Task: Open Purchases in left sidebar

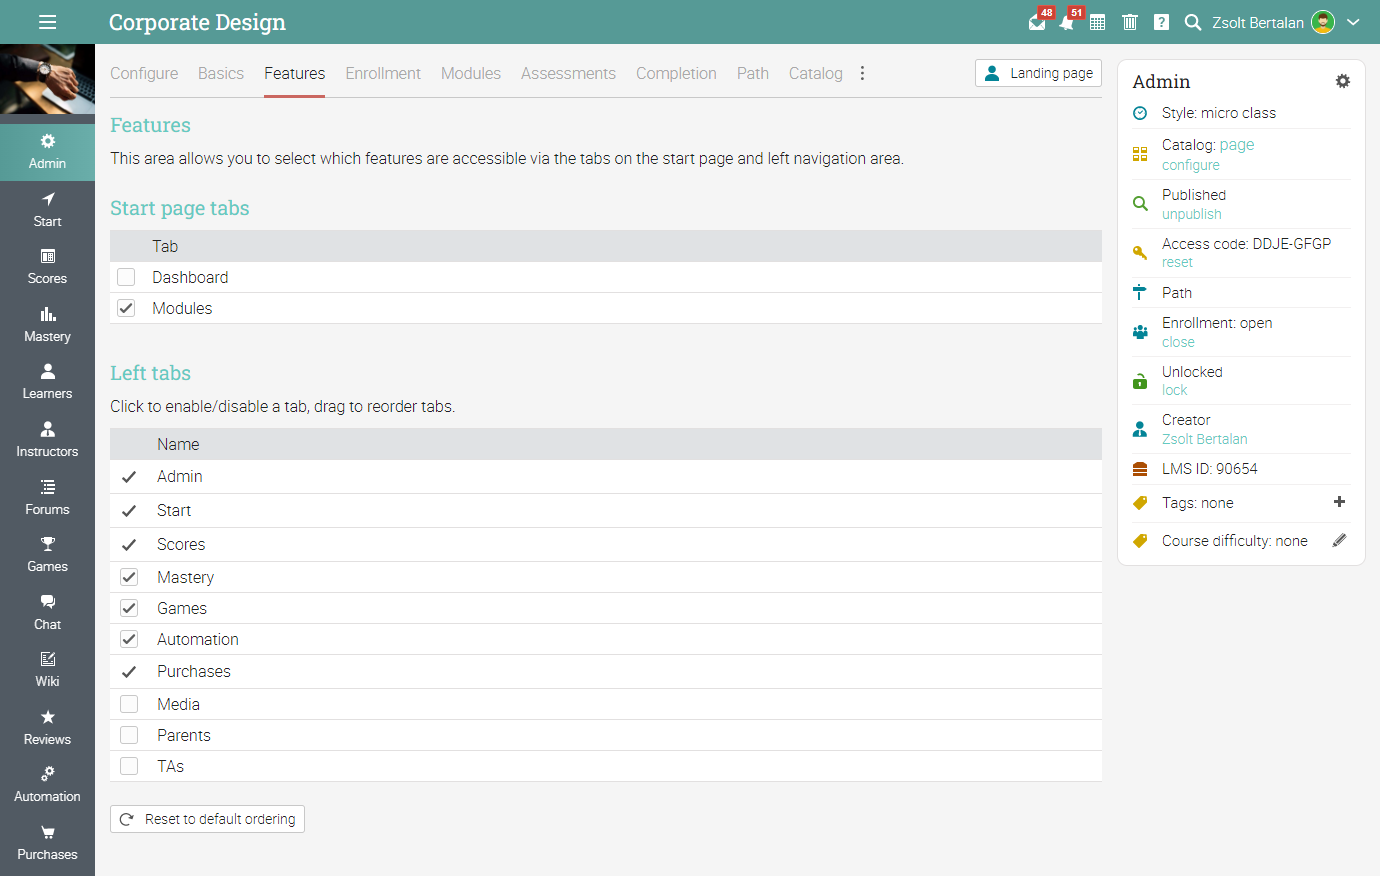Action: [x=47, y=843]
